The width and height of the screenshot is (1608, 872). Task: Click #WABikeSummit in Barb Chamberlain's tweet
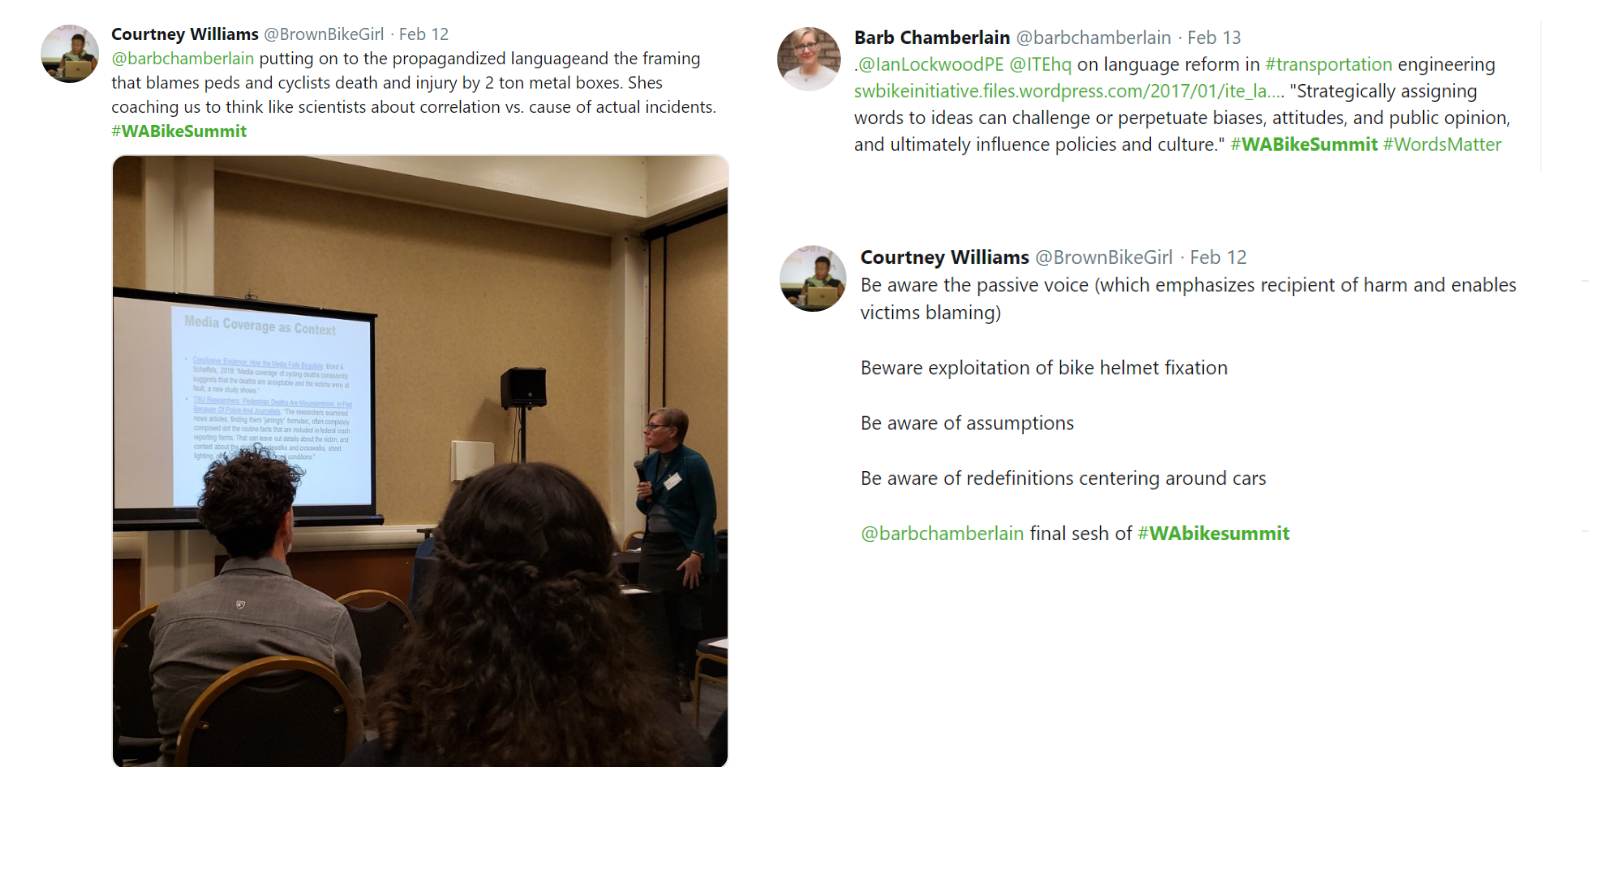click(1304, 144)
